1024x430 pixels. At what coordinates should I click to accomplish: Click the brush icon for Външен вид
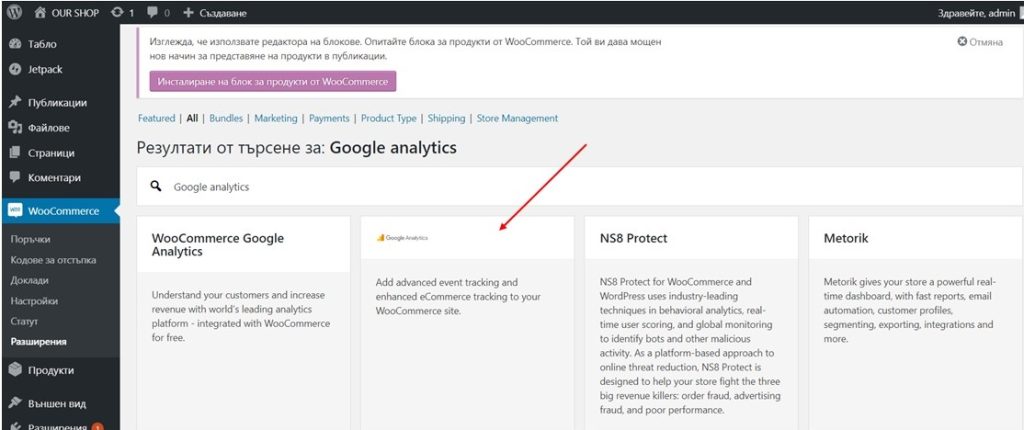click(16, 403)
